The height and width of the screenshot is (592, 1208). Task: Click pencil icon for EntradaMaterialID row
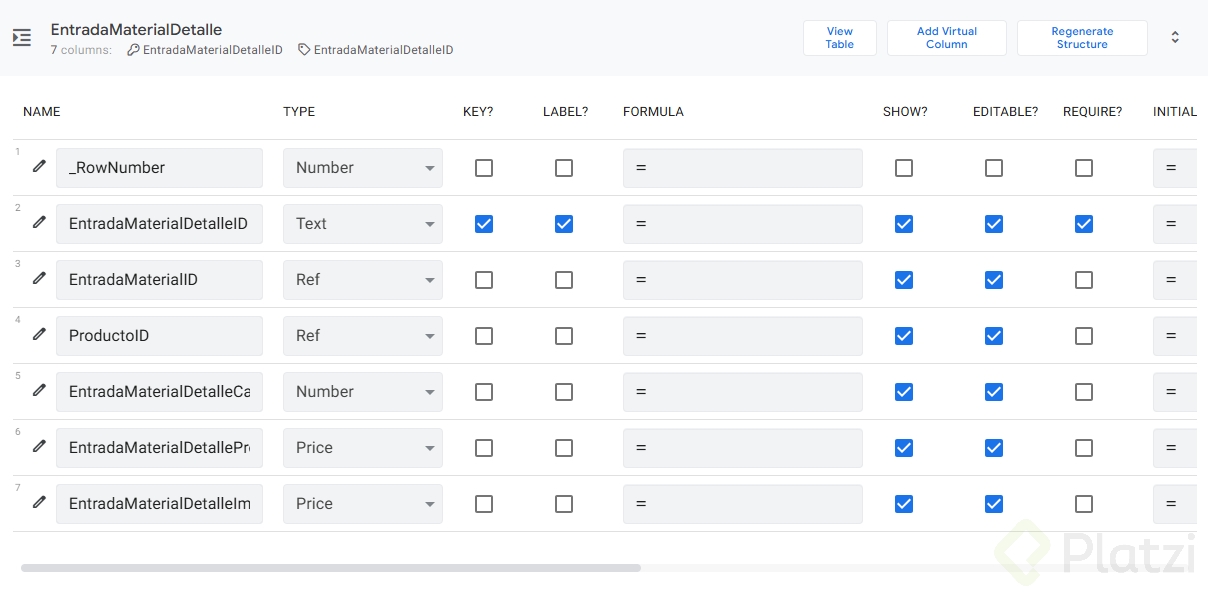[39, 279]
